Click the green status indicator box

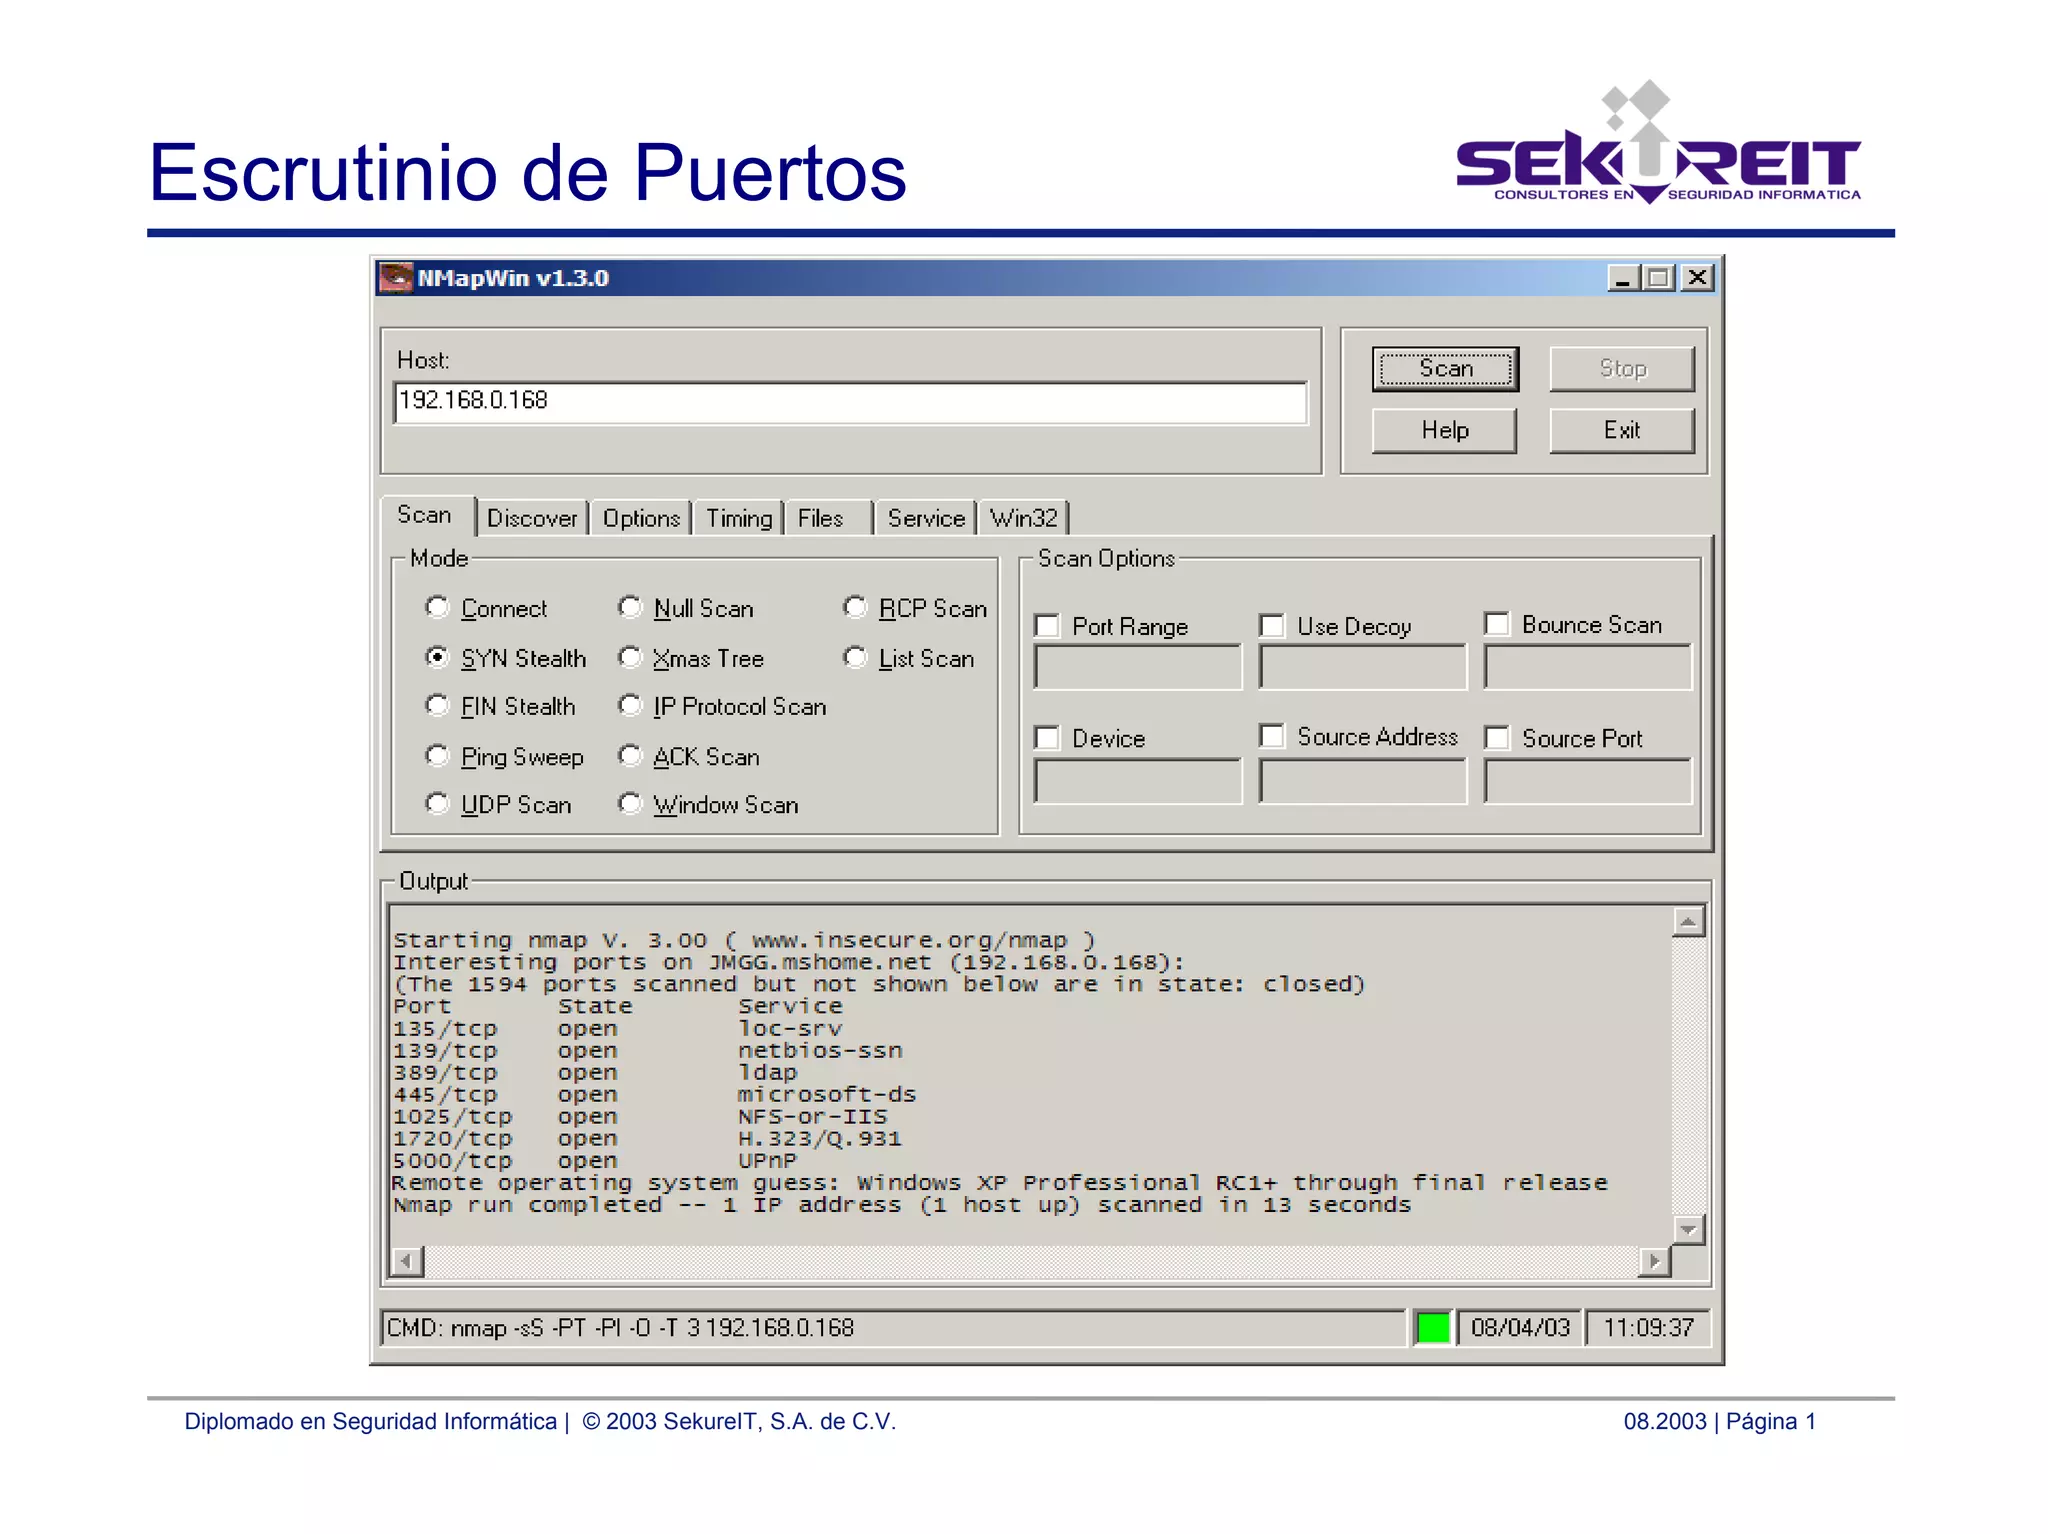tap(1432, 1327)
